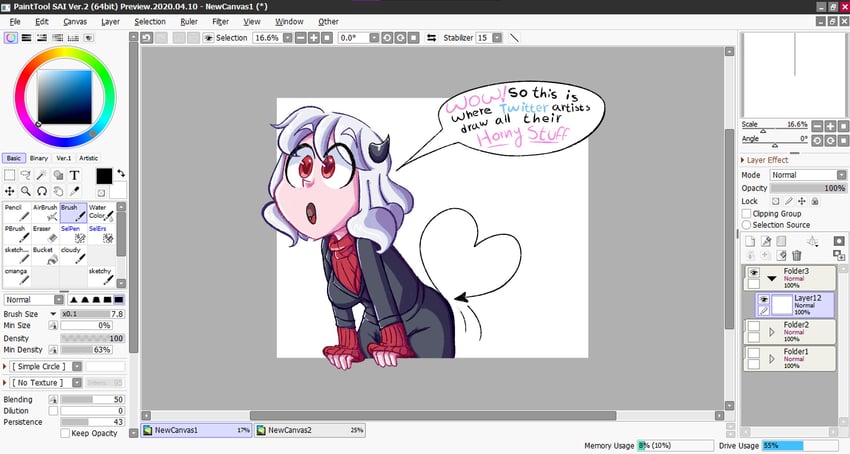Switch to the Binary brush tab
This screenshot has width=850, height=454.
pyautogui.click(x=38, y=158)
